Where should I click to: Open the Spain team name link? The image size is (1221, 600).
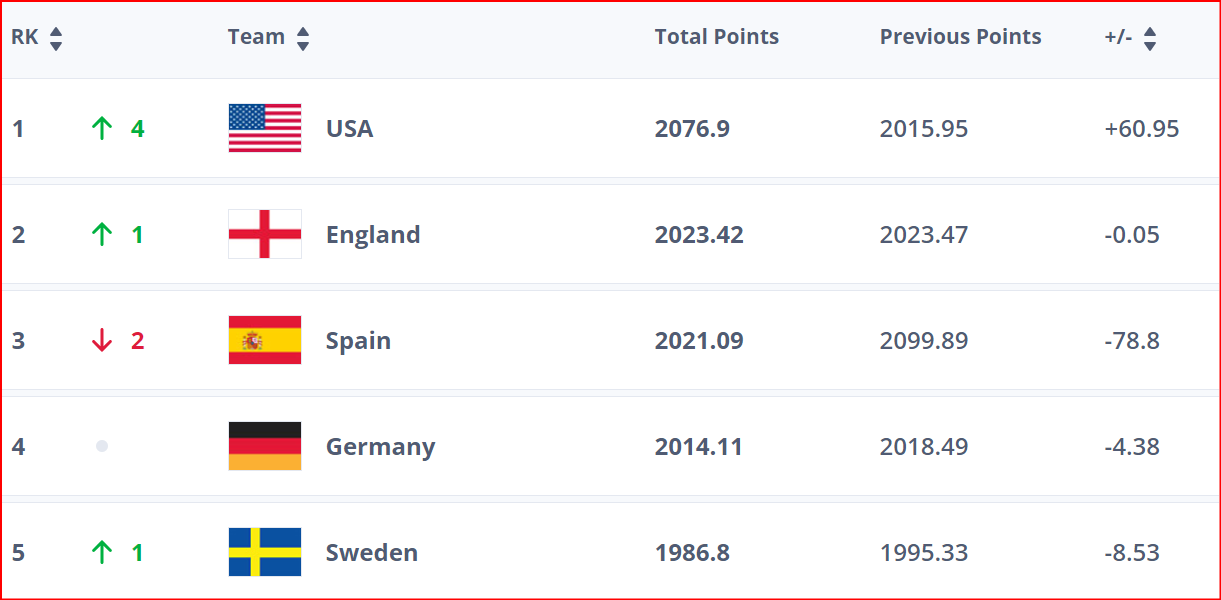point(358,341)
